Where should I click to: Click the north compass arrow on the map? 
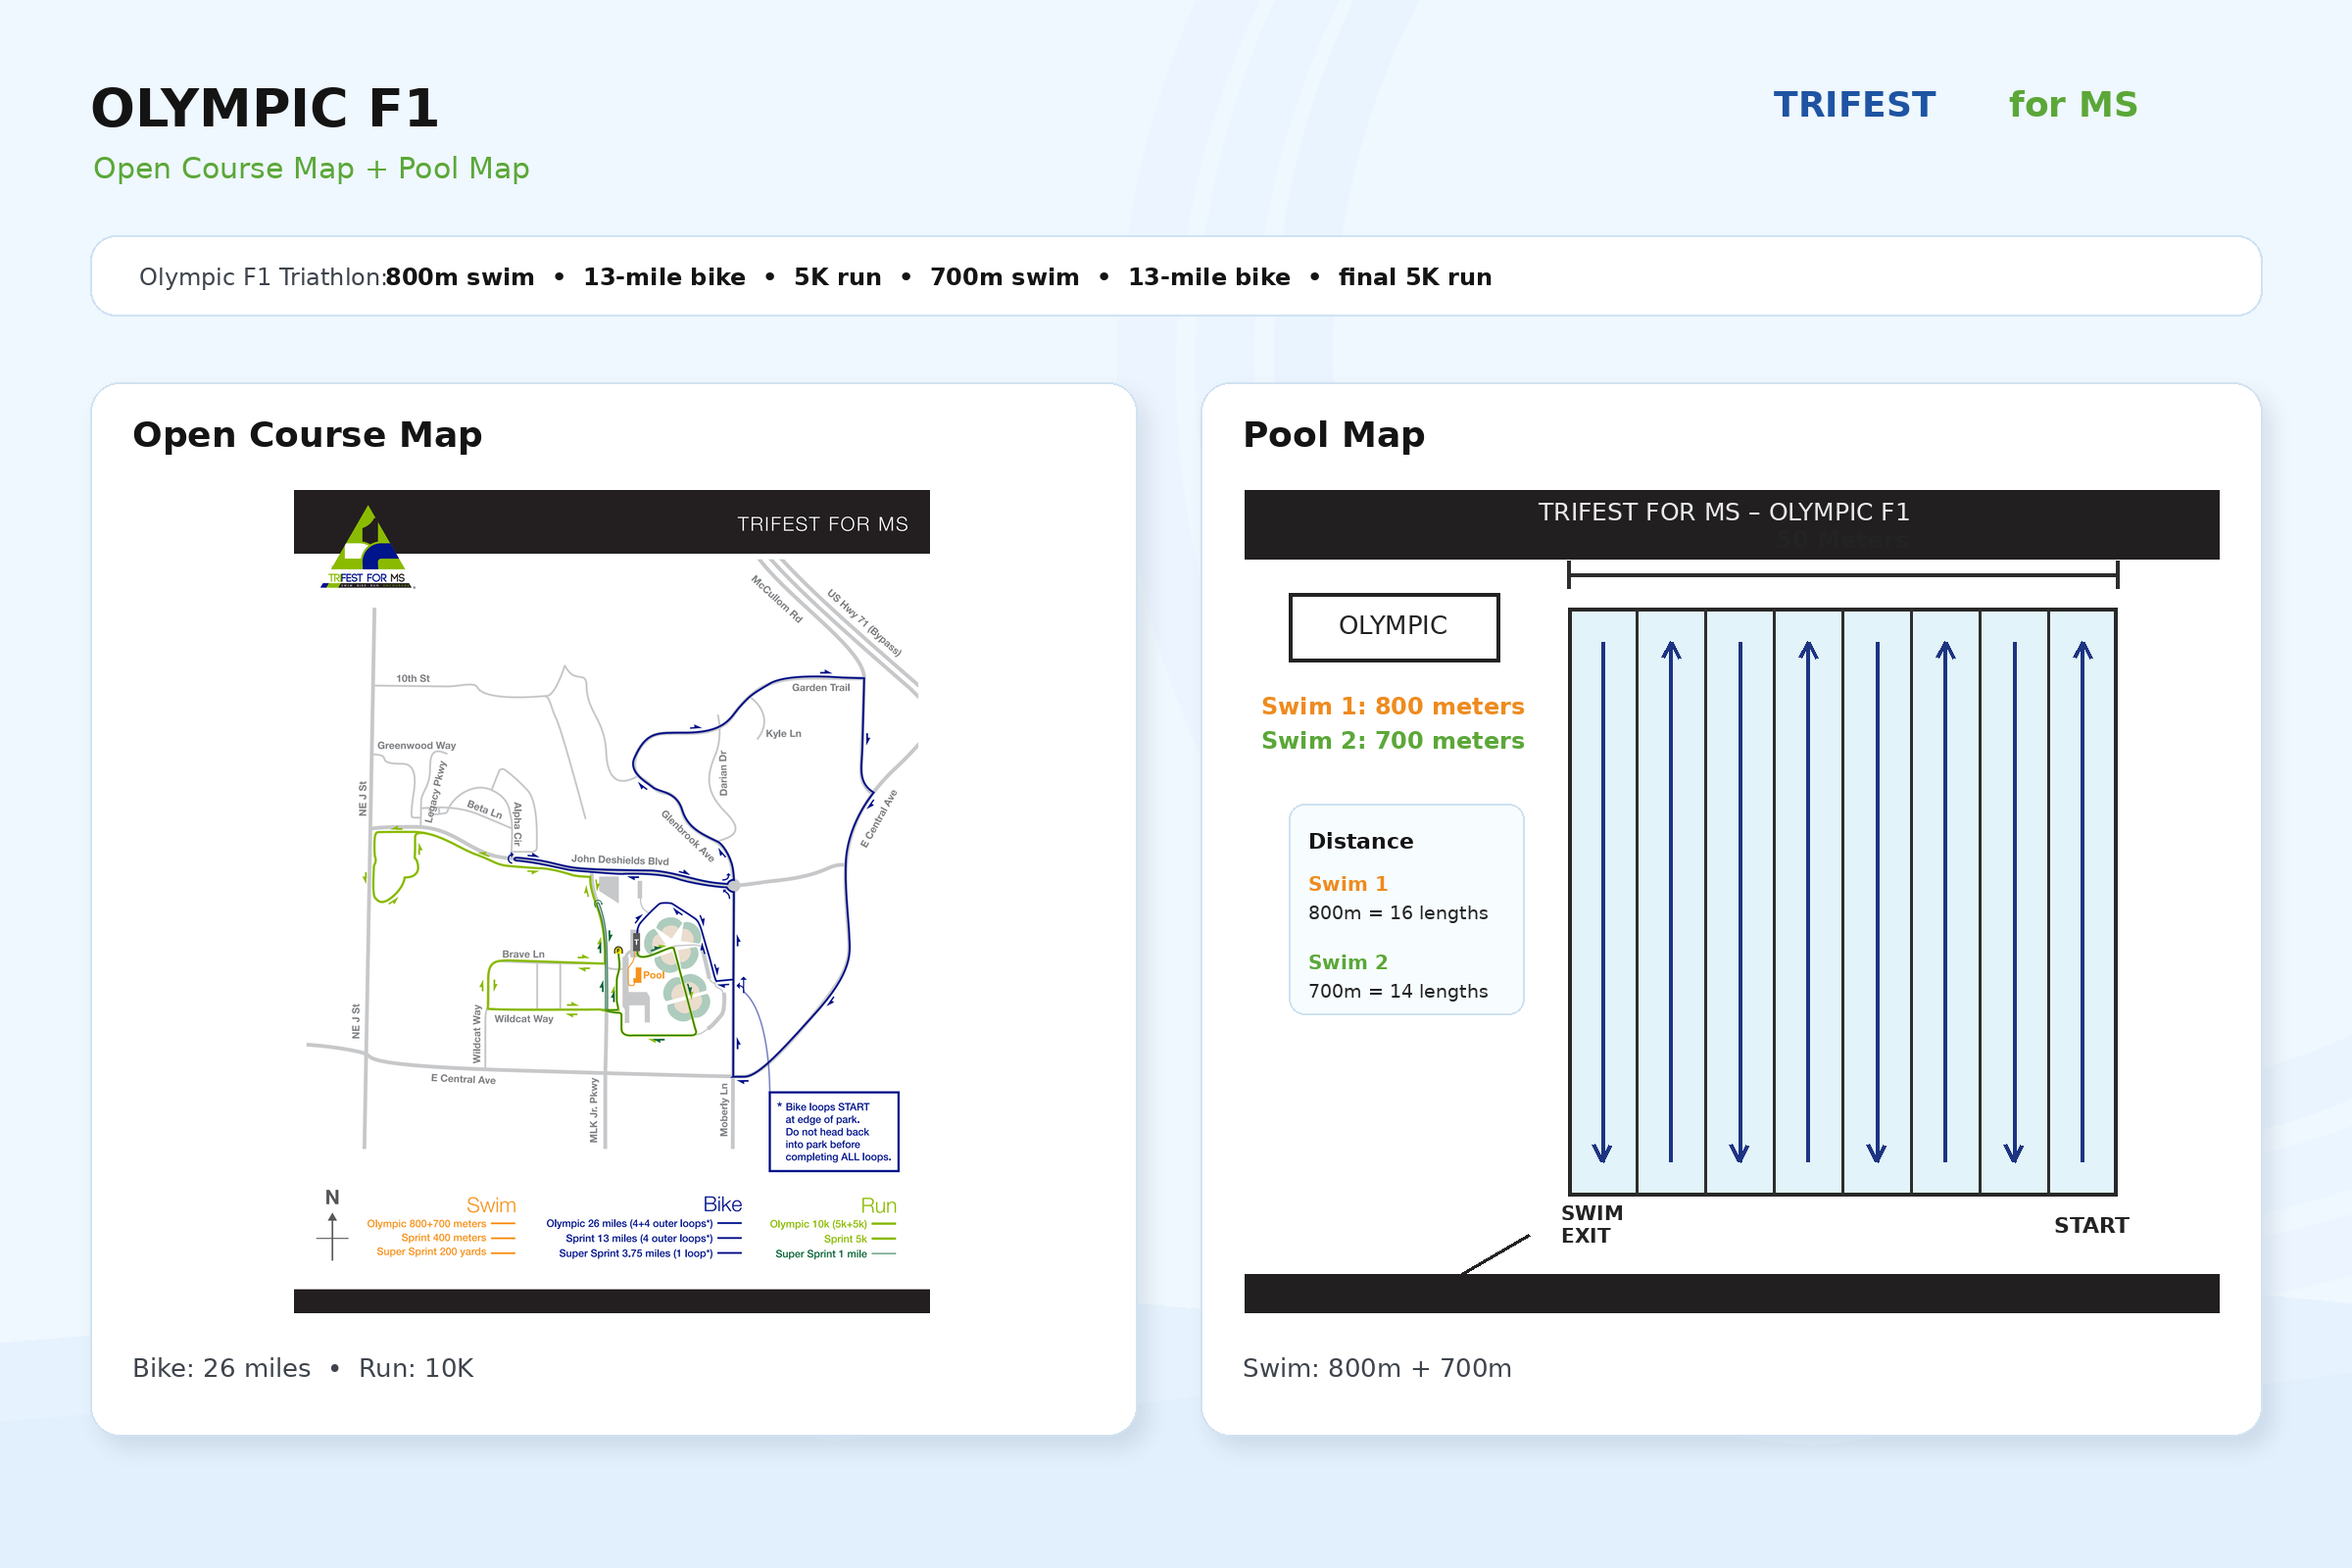[332, 1226]
